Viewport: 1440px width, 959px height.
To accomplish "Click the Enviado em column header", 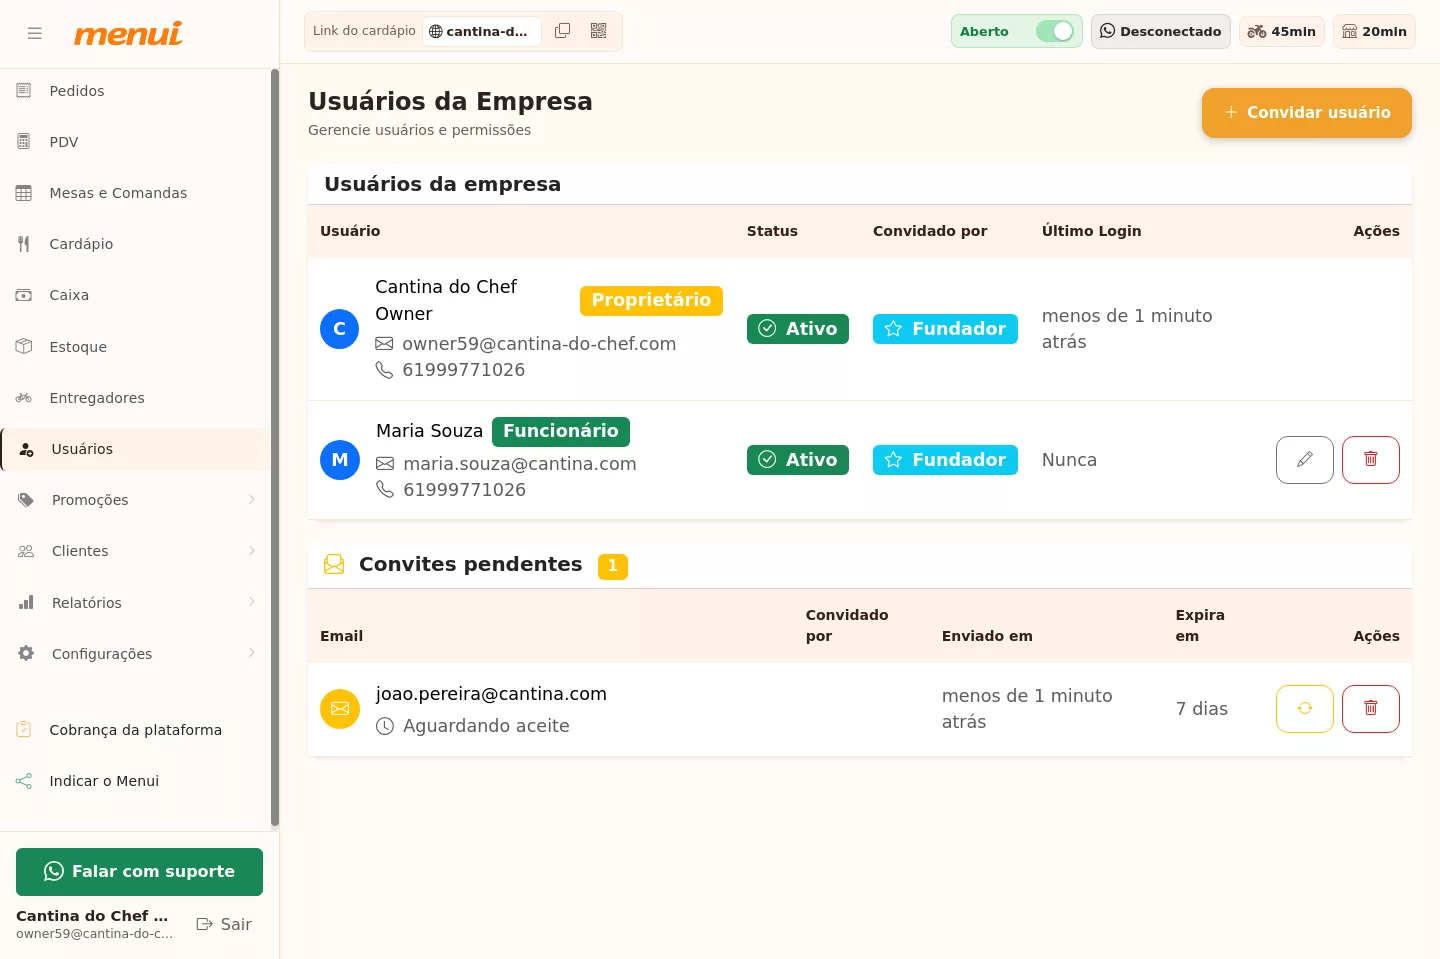I will [987, 636].
